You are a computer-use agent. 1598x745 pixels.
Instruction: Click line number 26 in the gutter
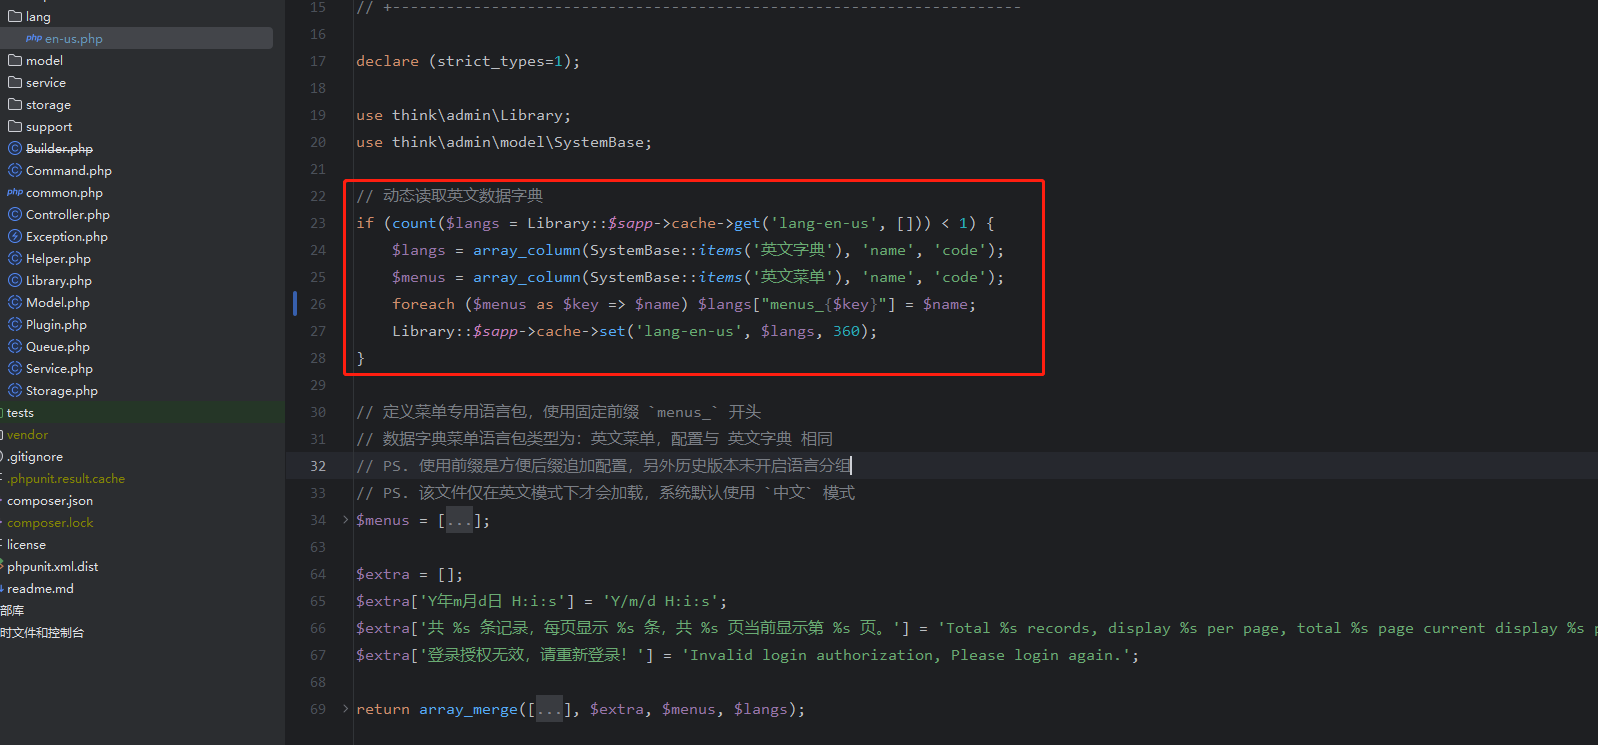318,304
